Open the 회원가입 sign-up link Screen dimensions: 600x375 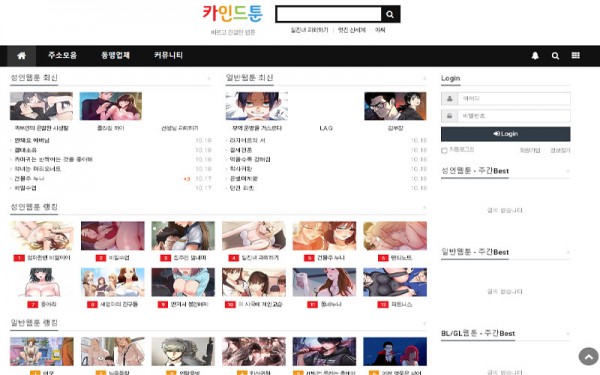click(x=530, y=150)
